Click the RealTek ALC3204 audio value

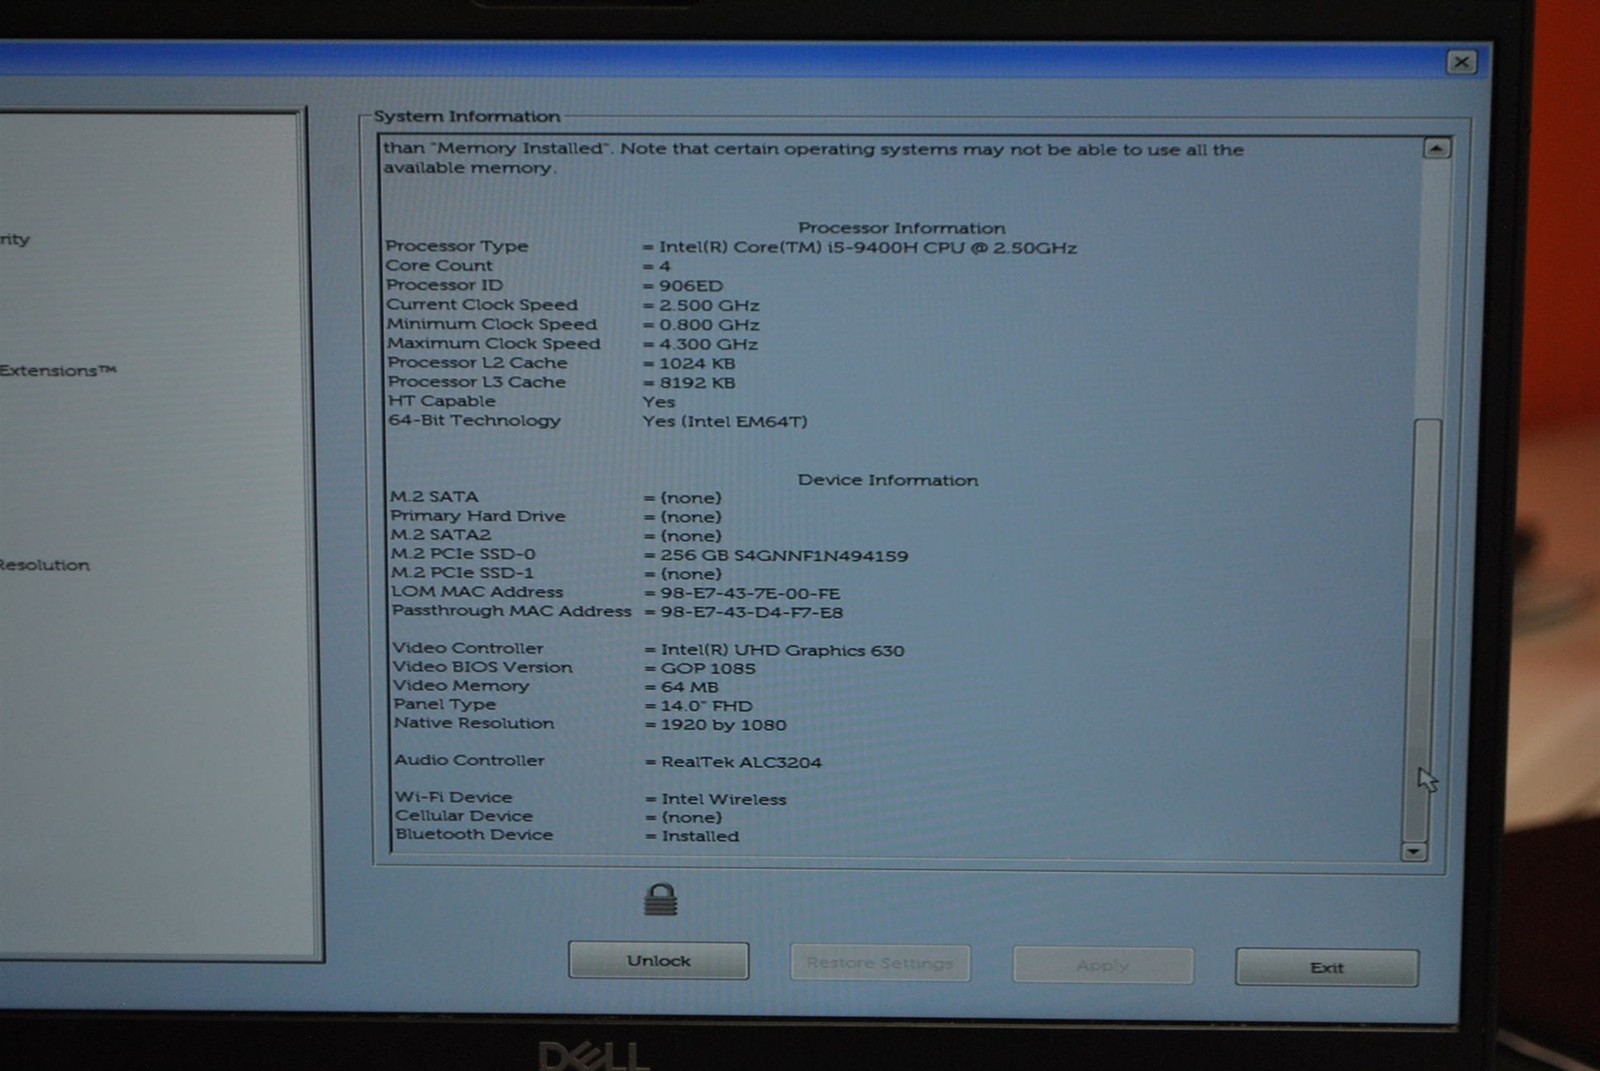click(x=741, y=762)
